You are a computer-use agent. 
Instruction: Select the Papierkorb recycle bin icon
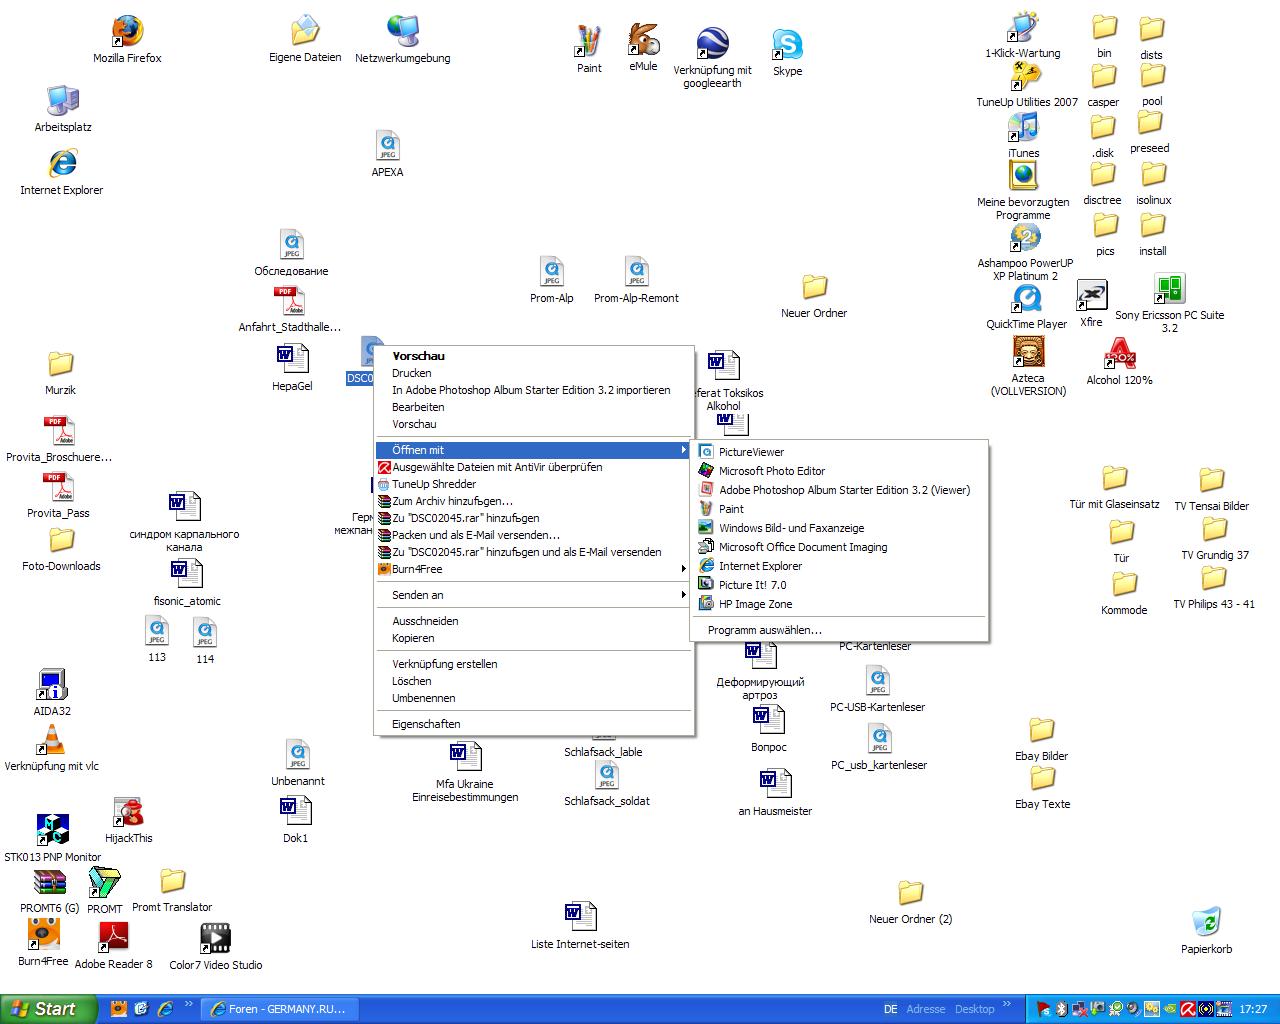(1206, 923)
